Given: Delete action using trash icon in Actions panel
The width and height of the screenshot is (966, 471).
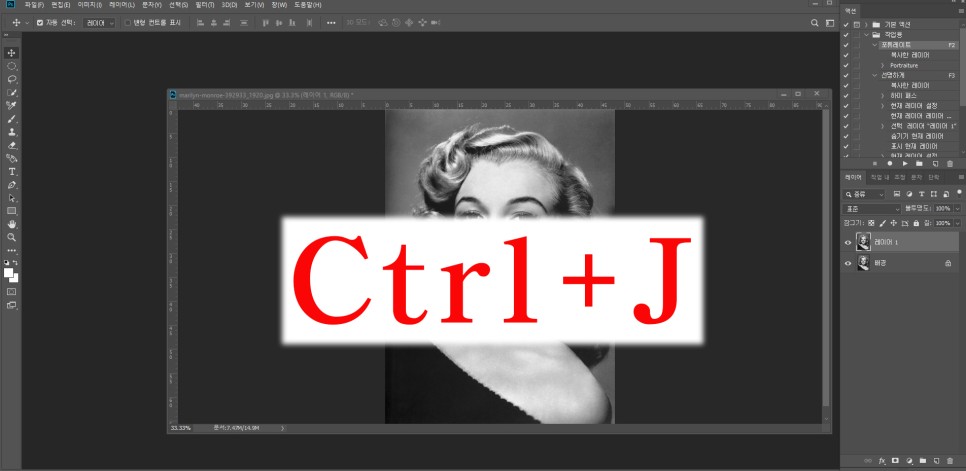Looking at the screenshot, I should 949,164.
